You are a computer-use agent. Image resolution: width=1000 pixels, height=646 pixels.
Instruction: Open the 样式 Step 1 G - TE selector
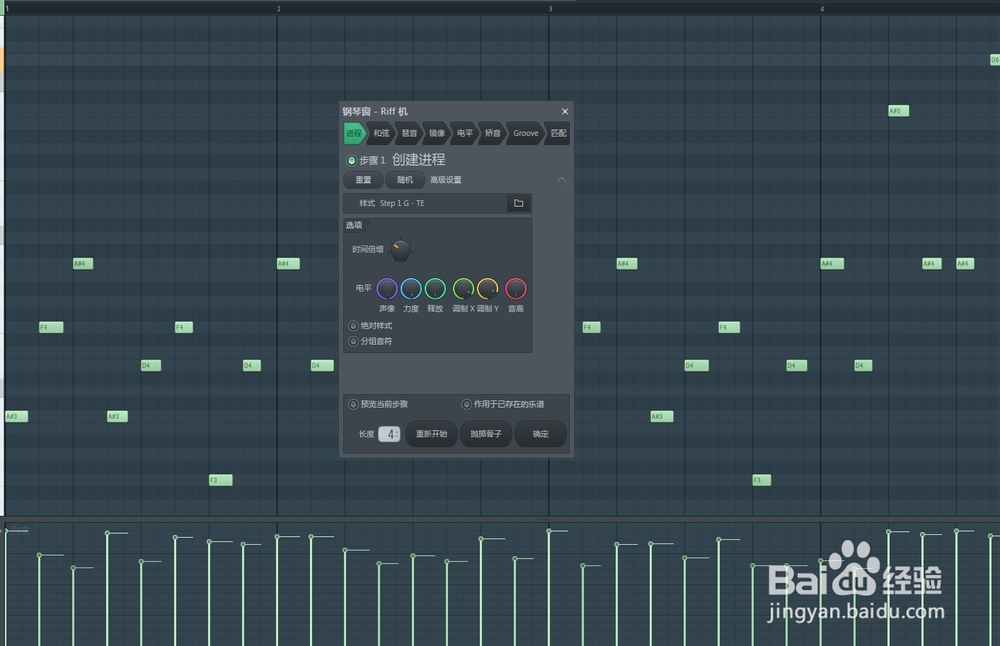click(430, 203)
